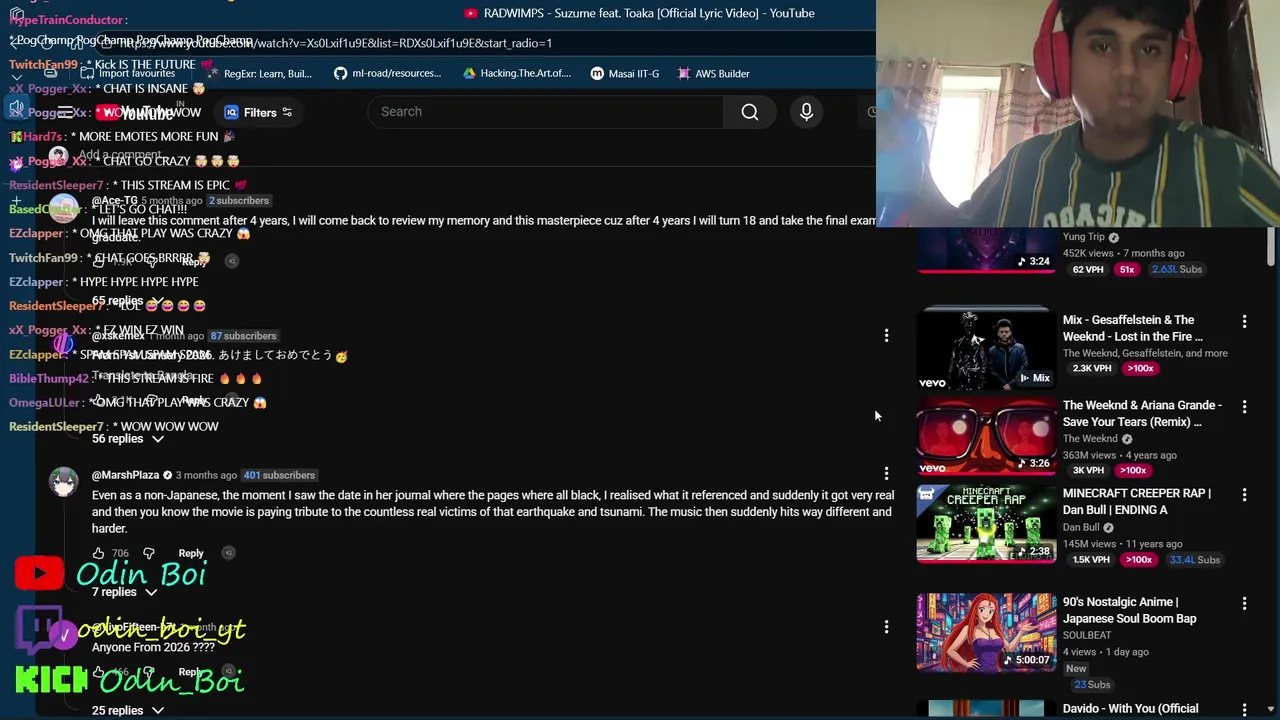The height and width of the screenshot is (720, 1280).
Task: Open the three-dot menu on the 87 subscribers comment
Action: click(886, 336)
